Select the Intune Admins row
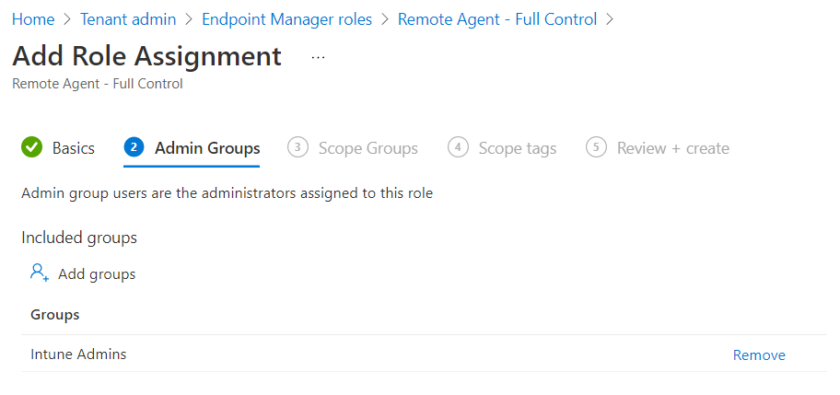 (x=424, y=354)
